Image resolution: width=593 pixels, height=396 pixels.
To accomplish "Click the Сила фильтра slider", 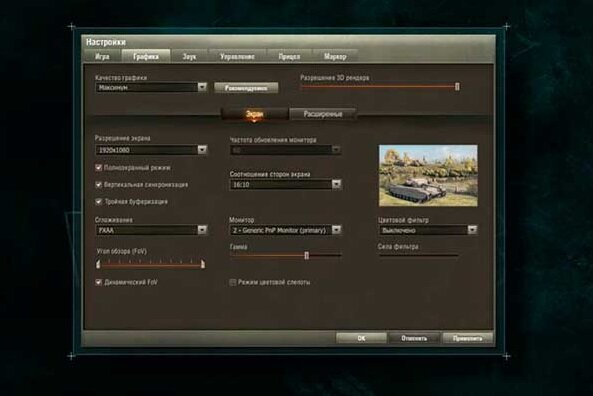I will pos(419,255).
